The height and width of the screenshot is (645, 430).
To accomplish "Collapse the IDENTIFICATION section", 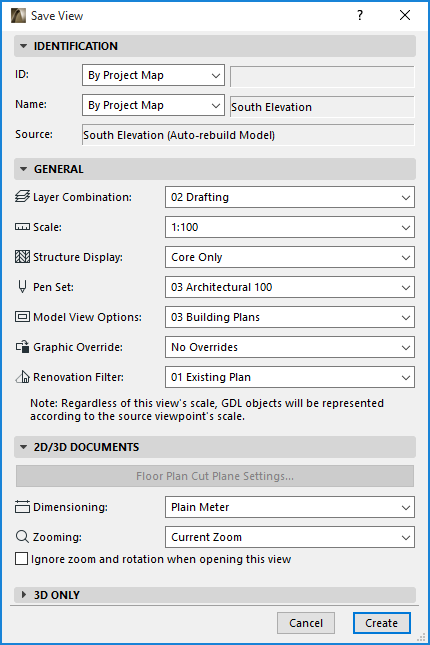I will (215, 46).
